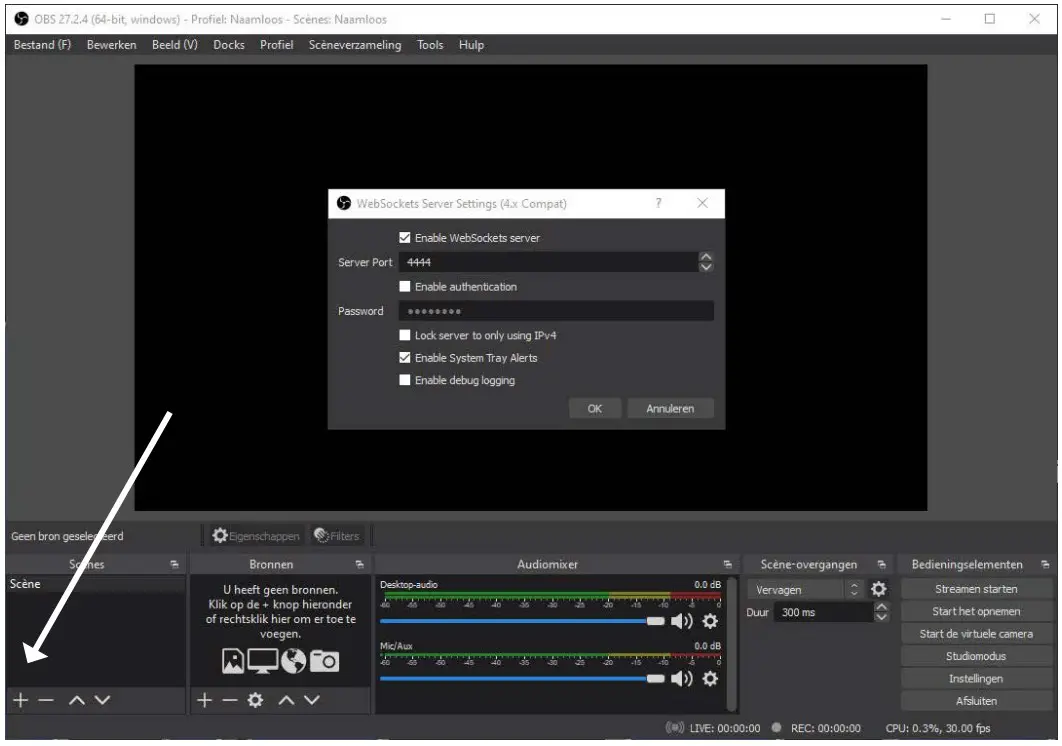The image size is (1062, 746).
Task: Toggle Enable System Tray Alerts checkbox
Action: tap(405, 358)
